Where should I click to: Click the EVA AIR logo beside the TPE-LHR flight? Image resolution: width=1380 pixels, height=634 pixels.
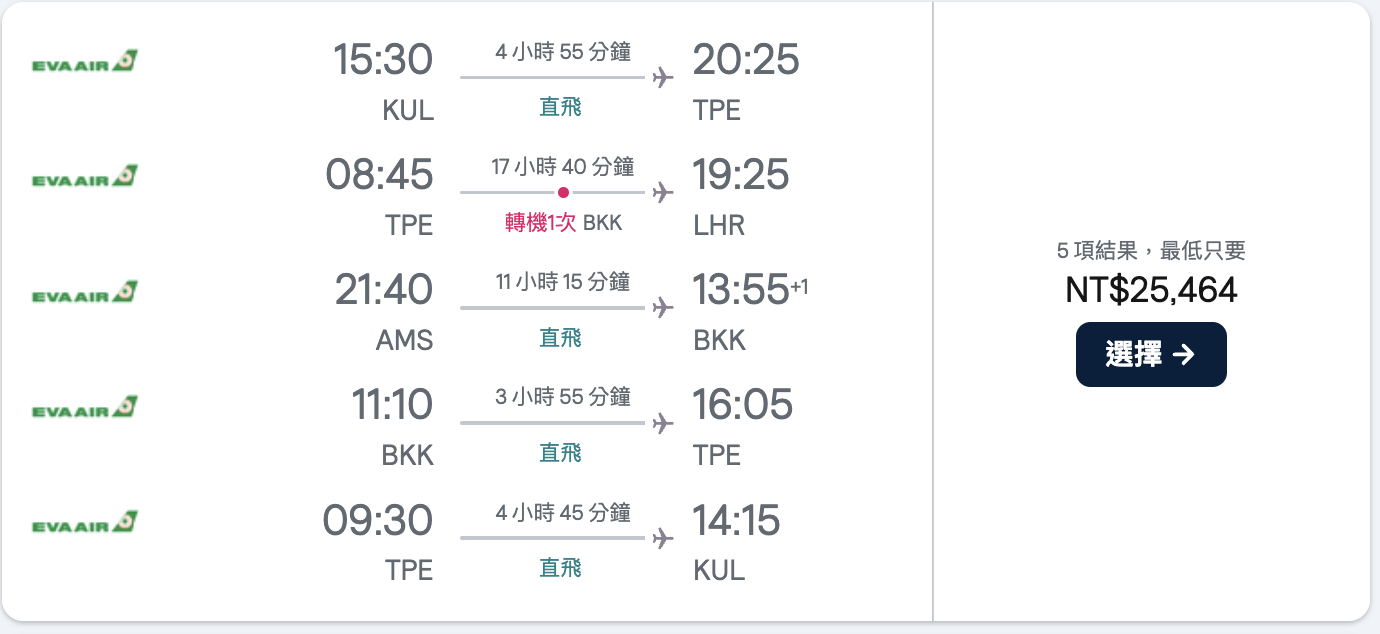pyautogui.click(x=84, y=175)
